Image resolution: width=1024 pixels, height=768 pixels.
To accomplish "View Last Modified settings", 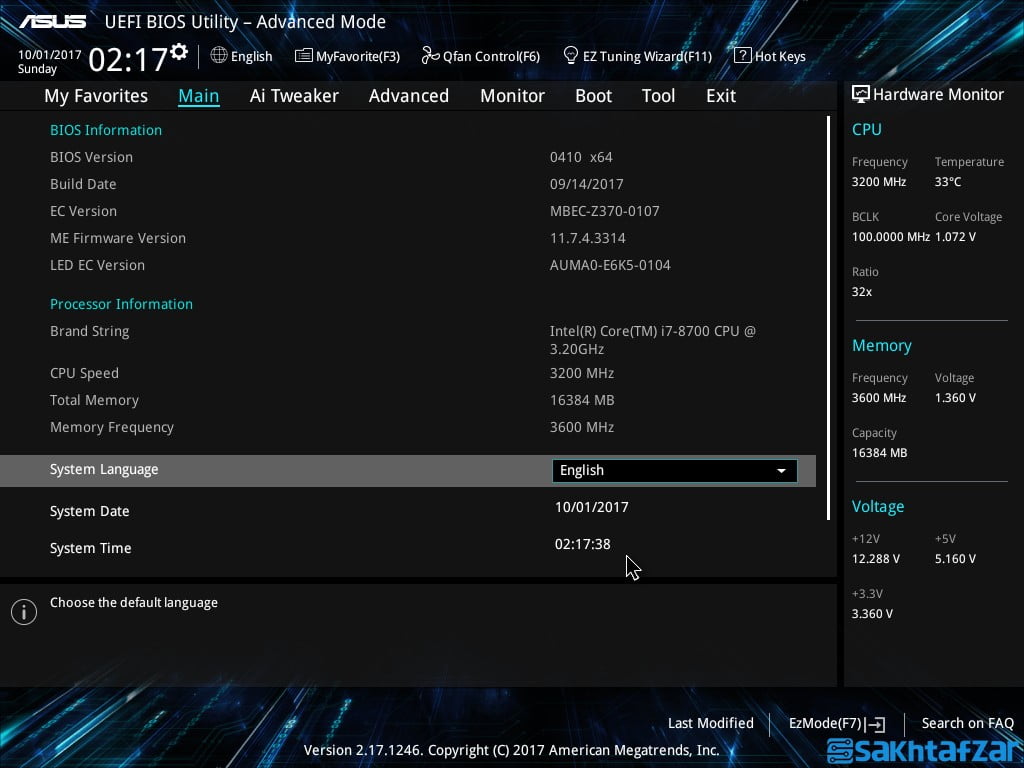I will tap(710, 723).
